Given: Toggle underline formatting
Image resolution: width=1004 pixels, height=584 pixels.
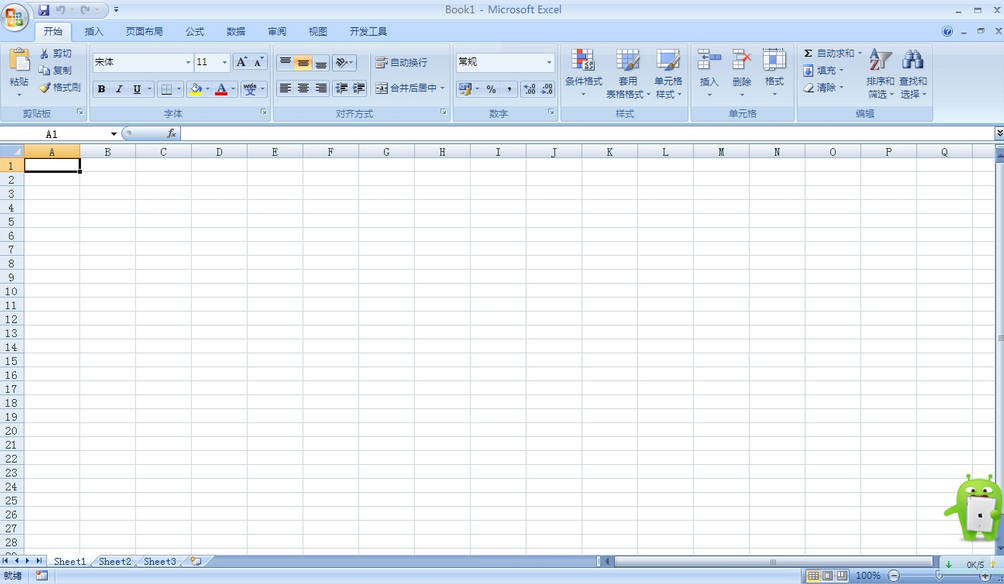Looking at the screenshot, I should (137, 89).
